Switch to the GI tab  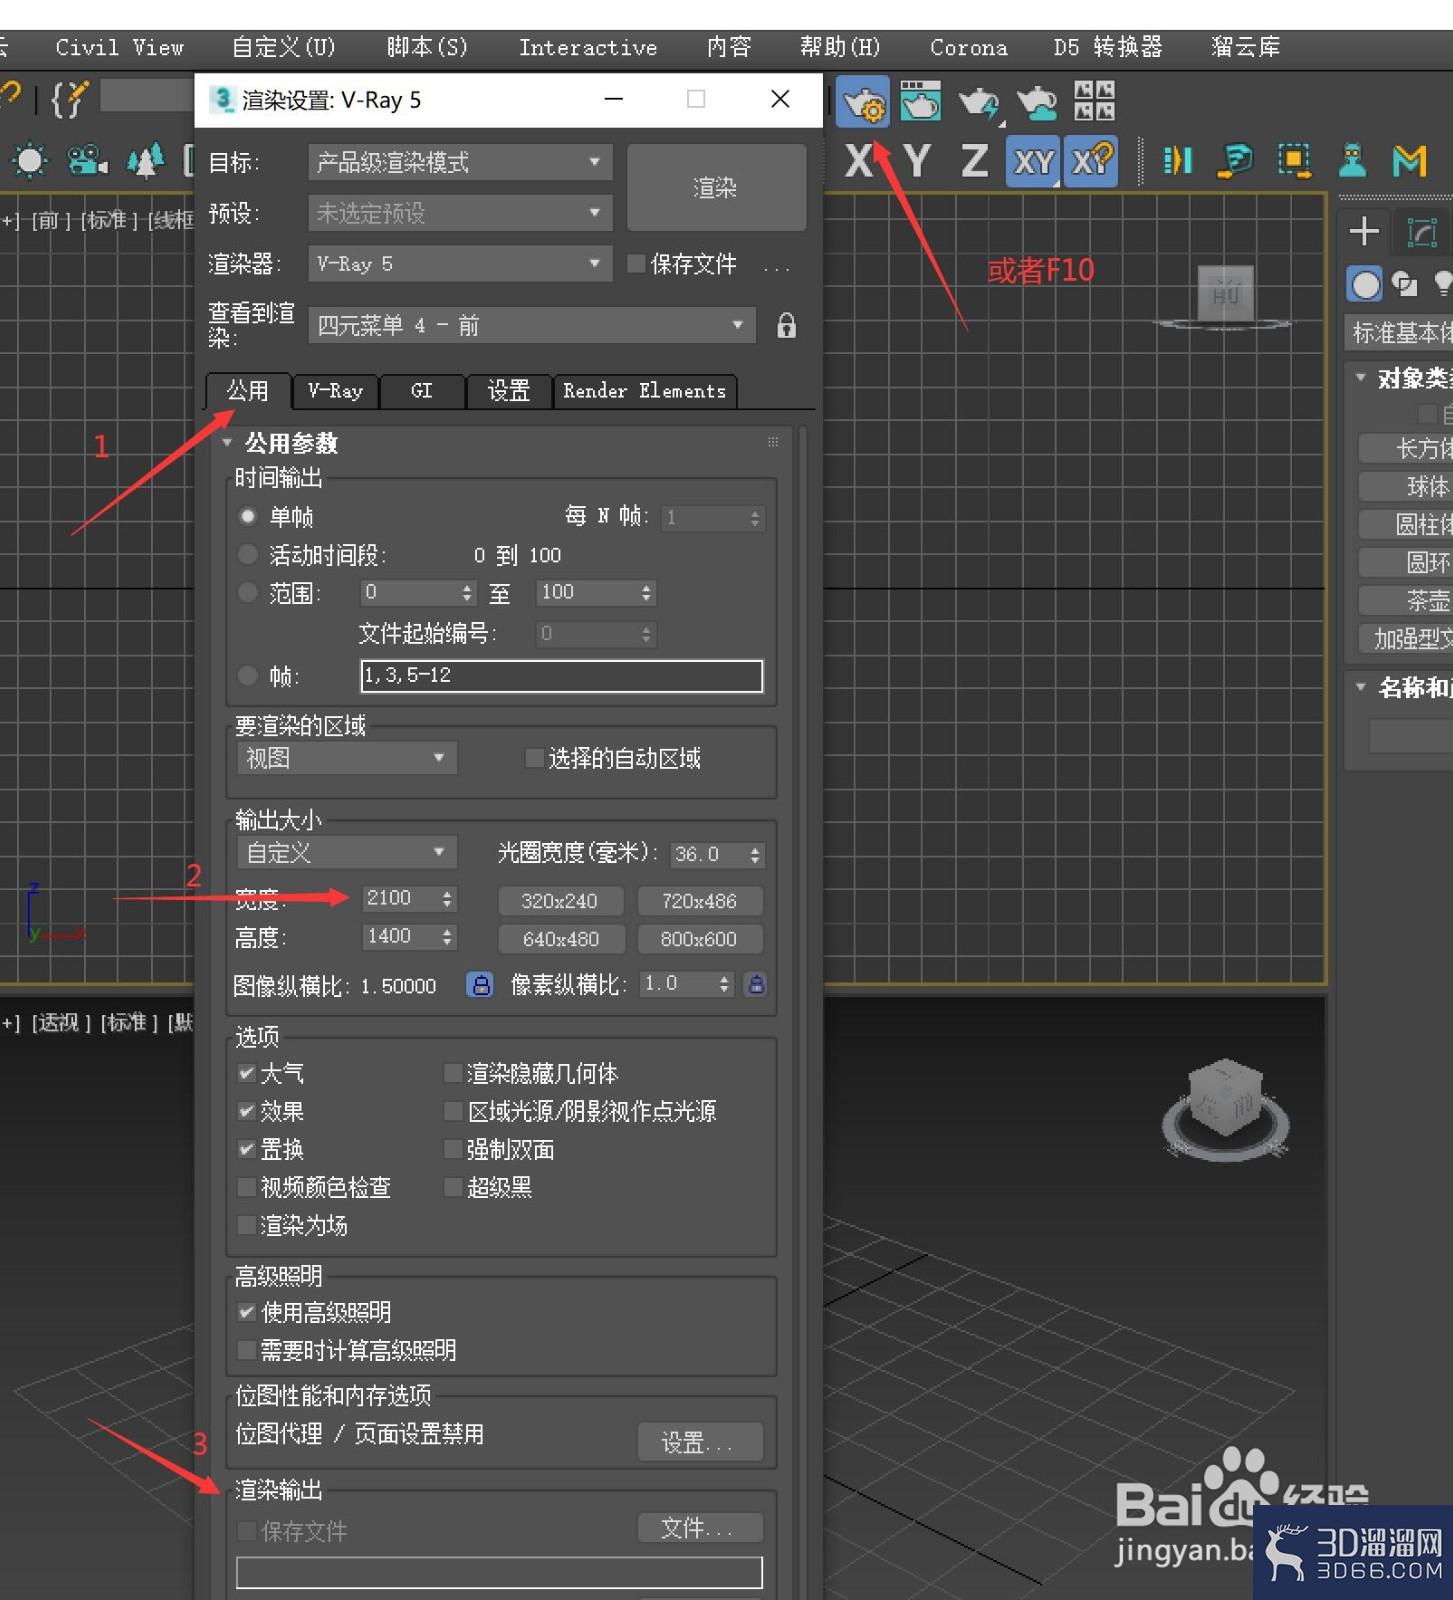point(422,391)
